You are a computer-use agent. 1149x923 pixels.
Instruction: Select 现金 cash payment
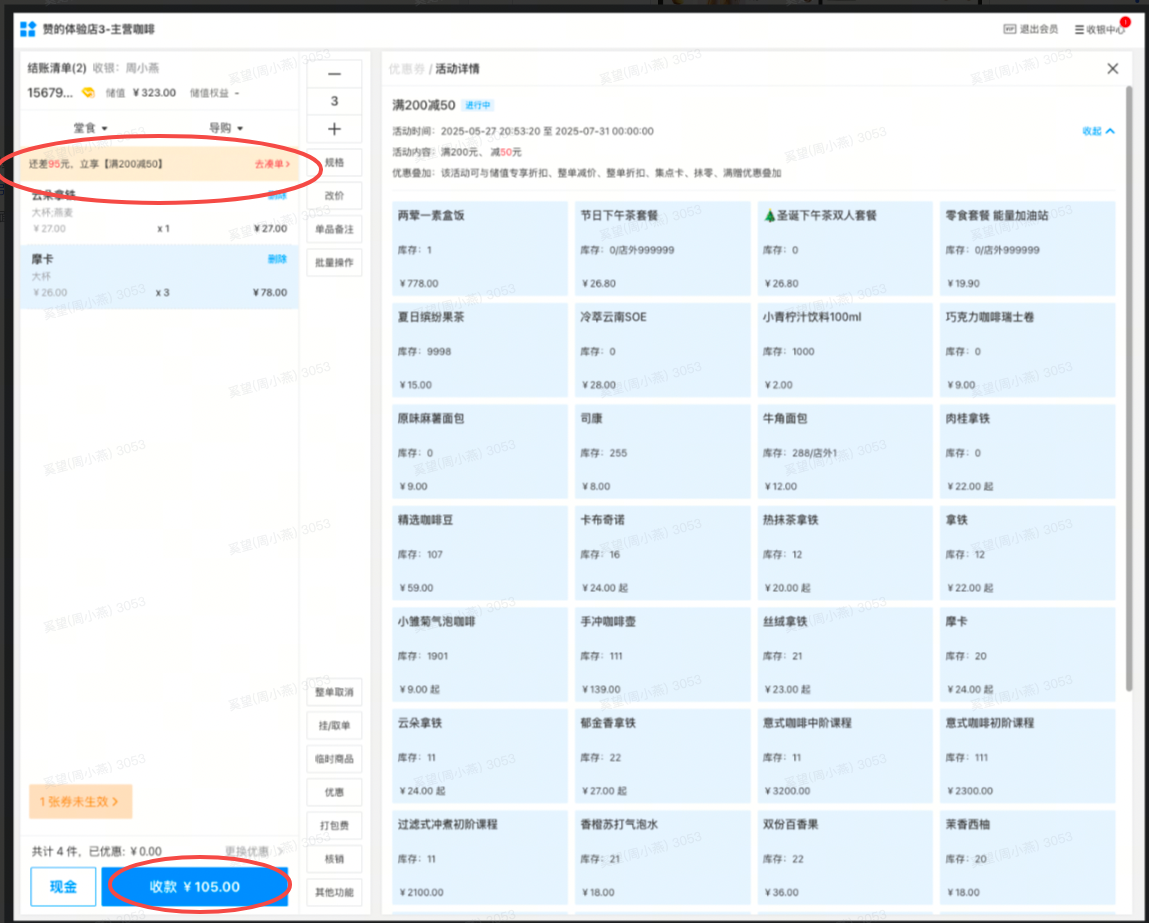click(x=62, y=886)
